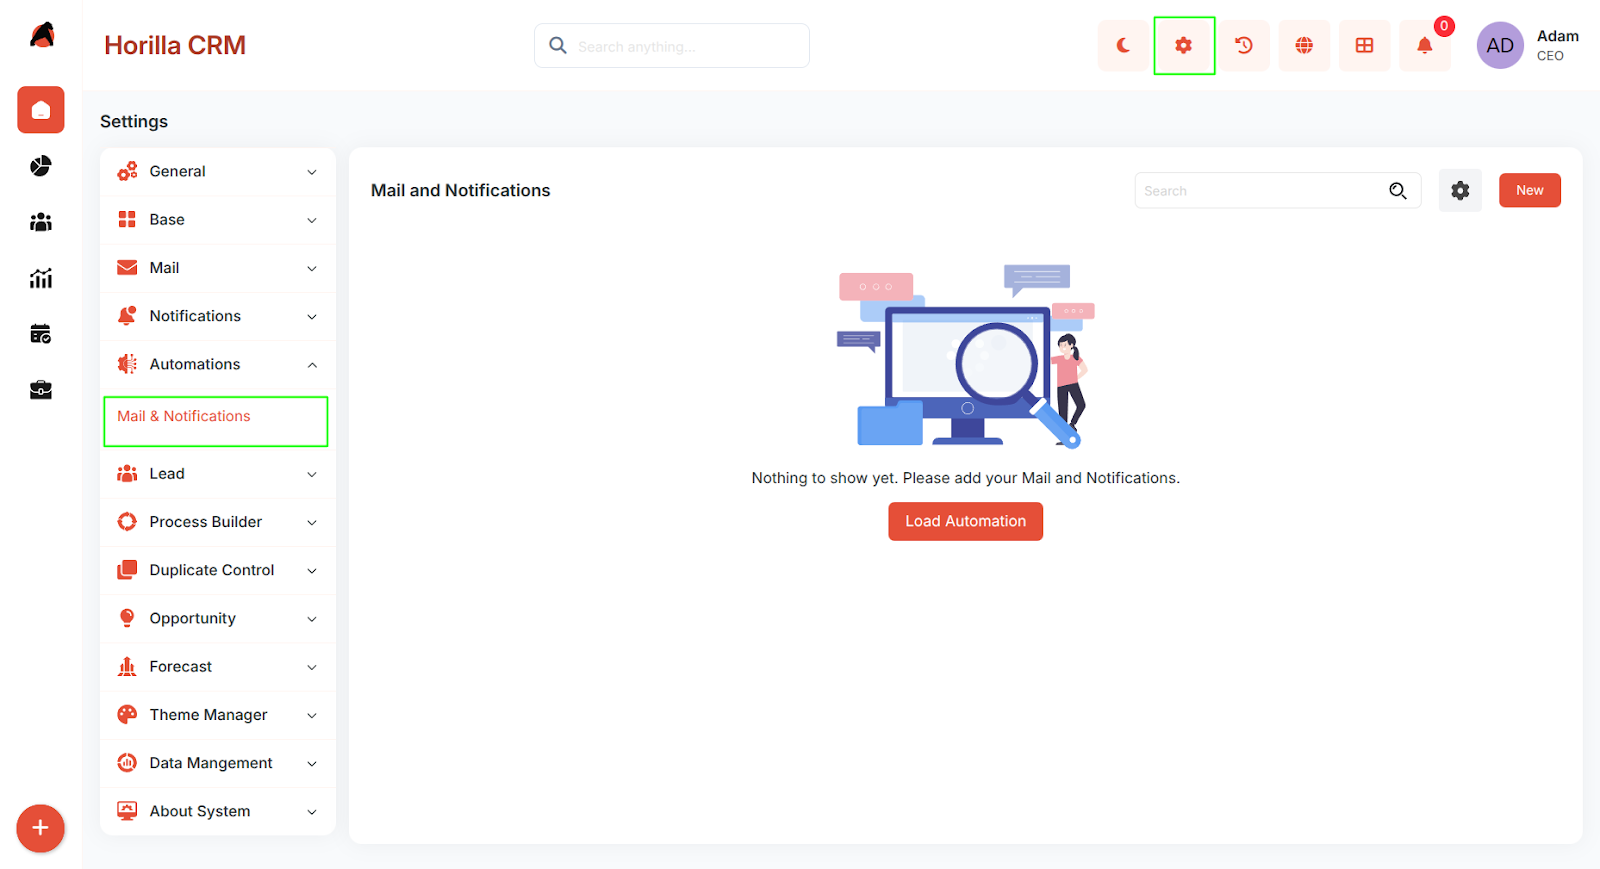Expand the General settings section
Viewport: 1600px width, 869px height.
pos(218,172)
